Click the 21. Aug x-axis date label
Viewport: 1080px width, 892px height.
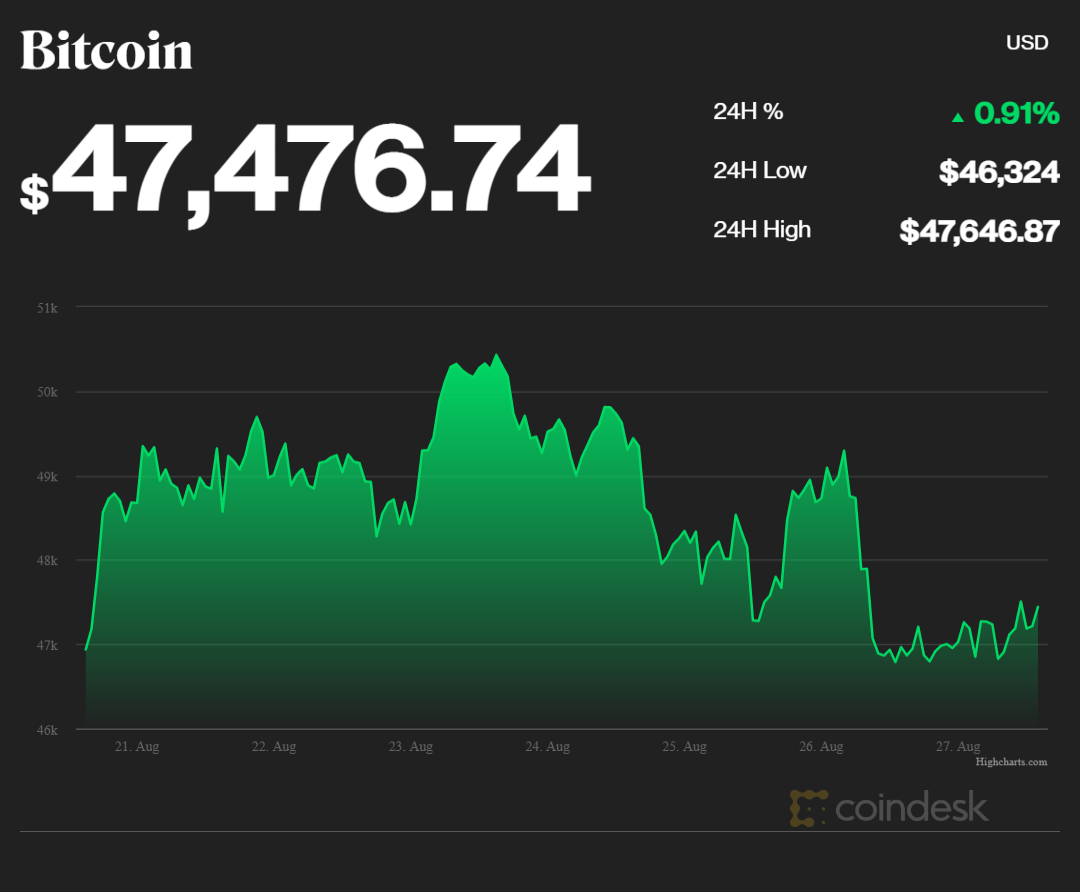pyautogui.click(x=137, y=747)
